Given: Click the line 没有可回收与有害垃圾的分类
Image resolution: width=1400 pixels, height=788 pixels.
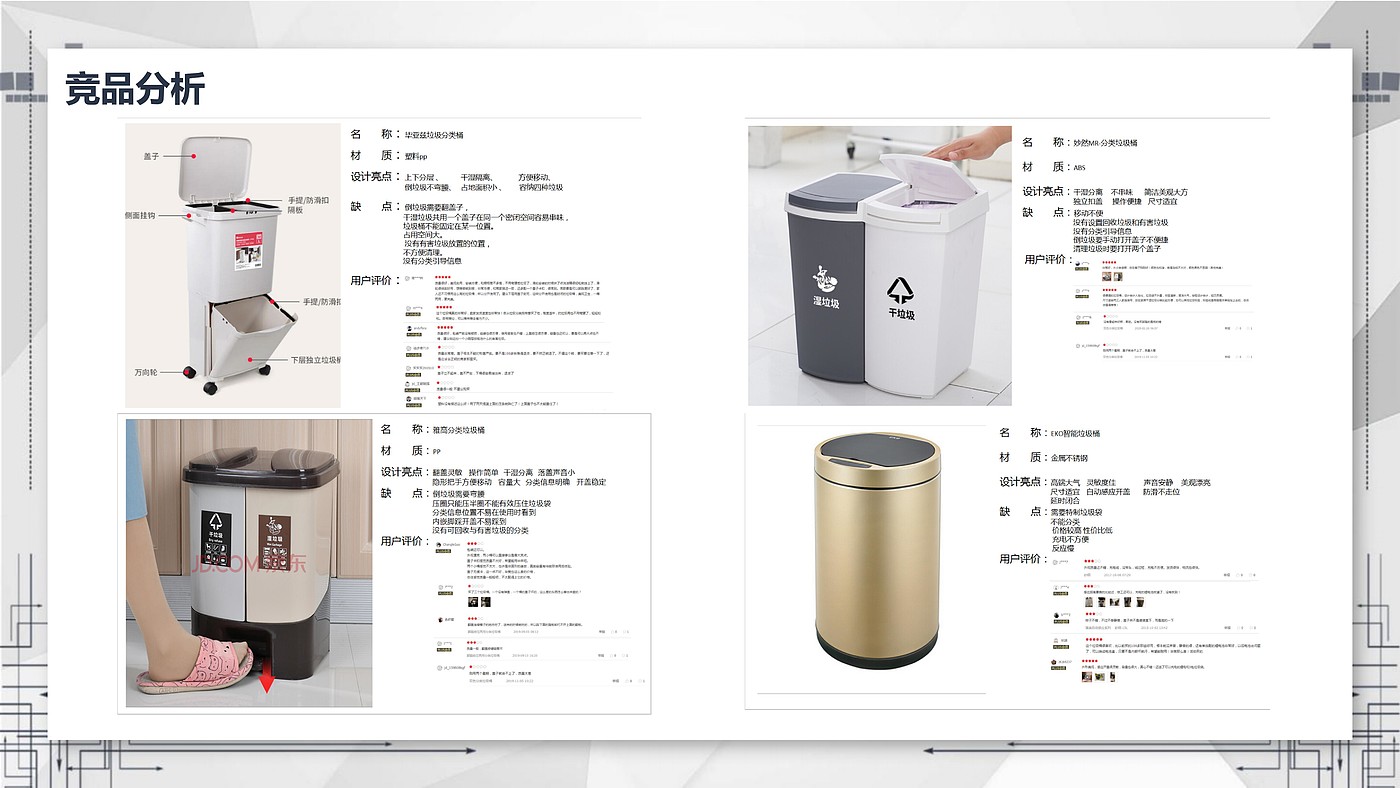Looking at the screenshot, I should pos(480,530).
